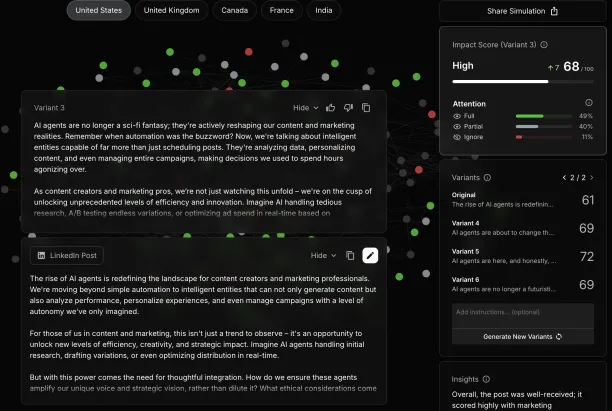This screenshot has width=612, height=411.
Task: Select the United States country tab
Action: 98,11
